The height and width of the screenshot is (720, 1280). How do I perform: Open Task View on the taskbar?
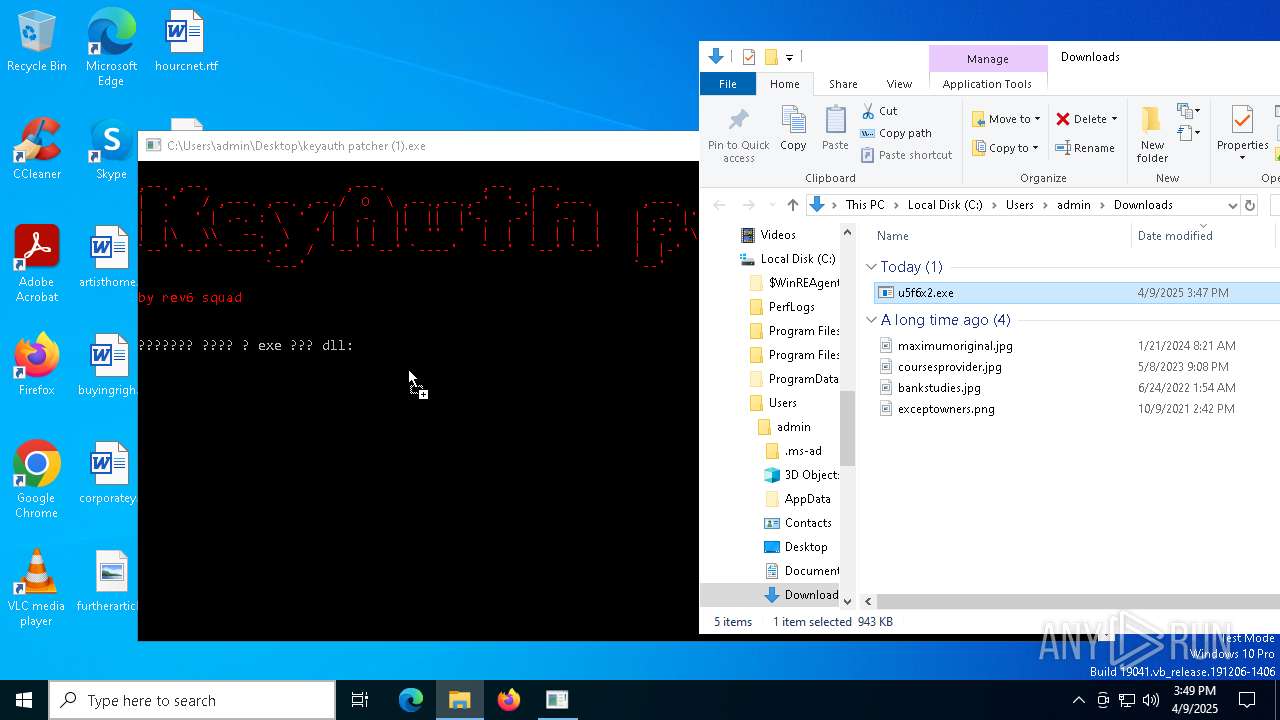point(360,700)
